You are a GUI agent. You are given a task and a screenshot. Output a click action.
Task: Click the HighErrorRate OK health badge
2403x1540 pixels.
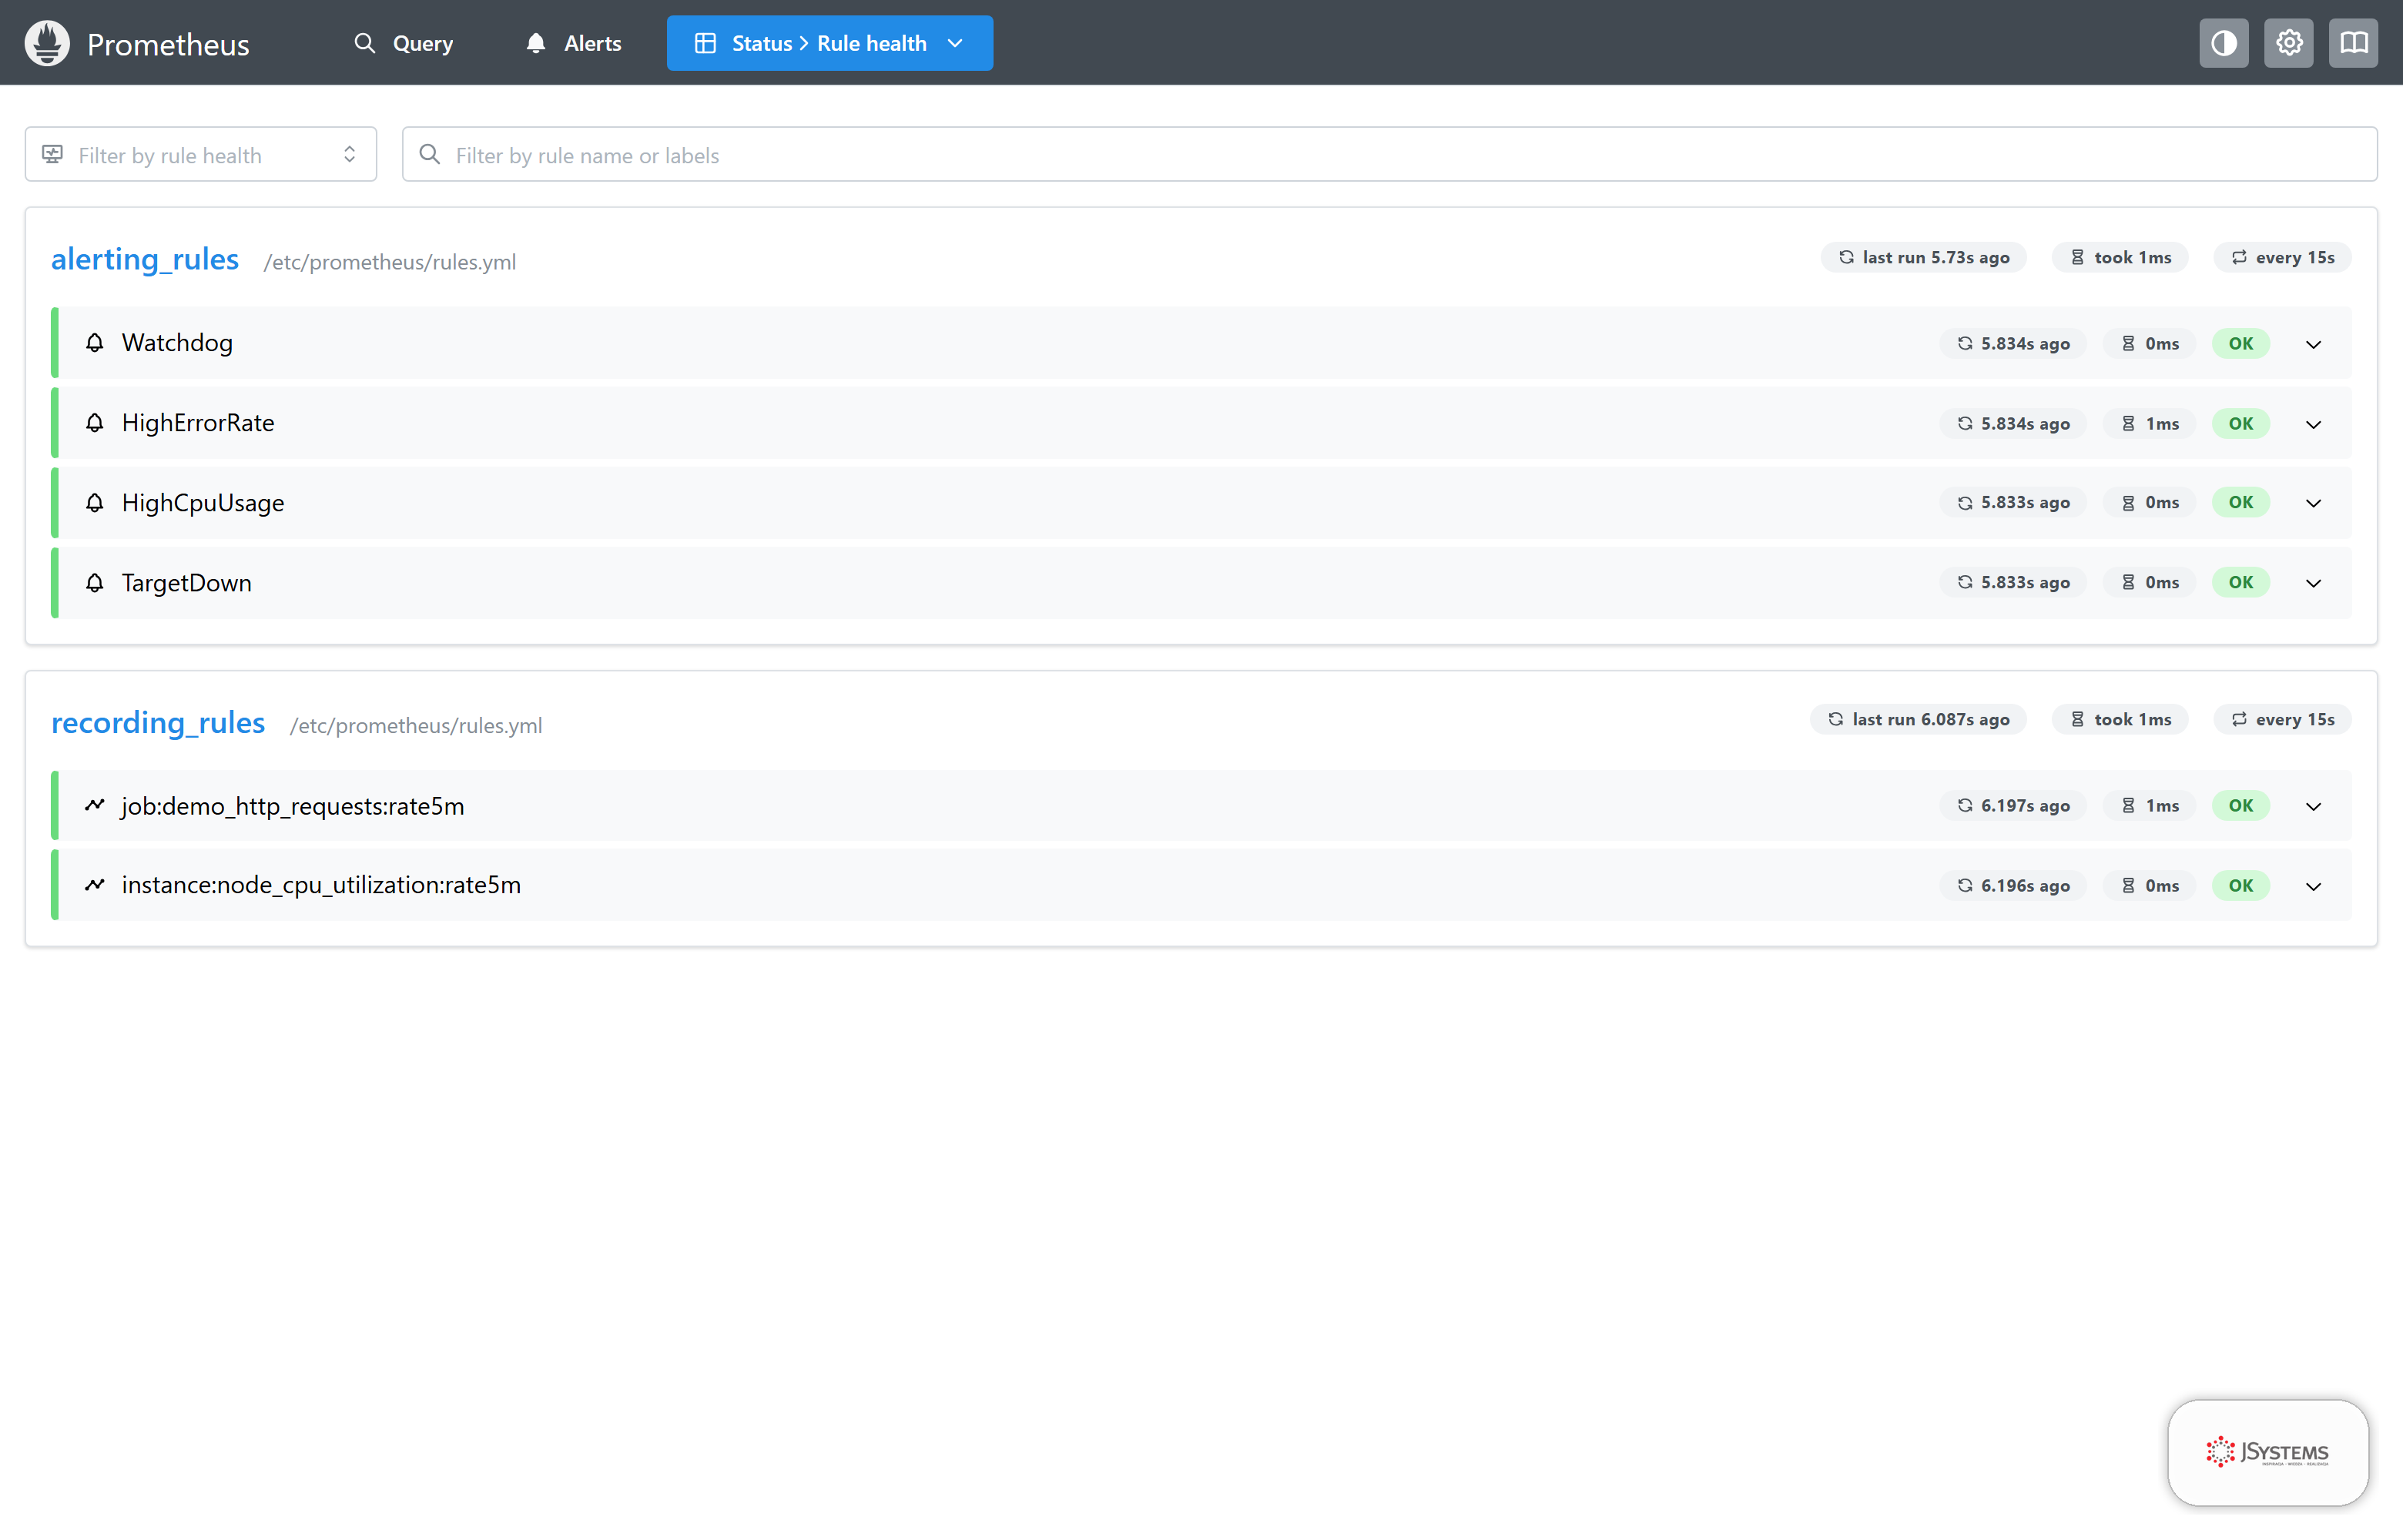point(2241,423)
